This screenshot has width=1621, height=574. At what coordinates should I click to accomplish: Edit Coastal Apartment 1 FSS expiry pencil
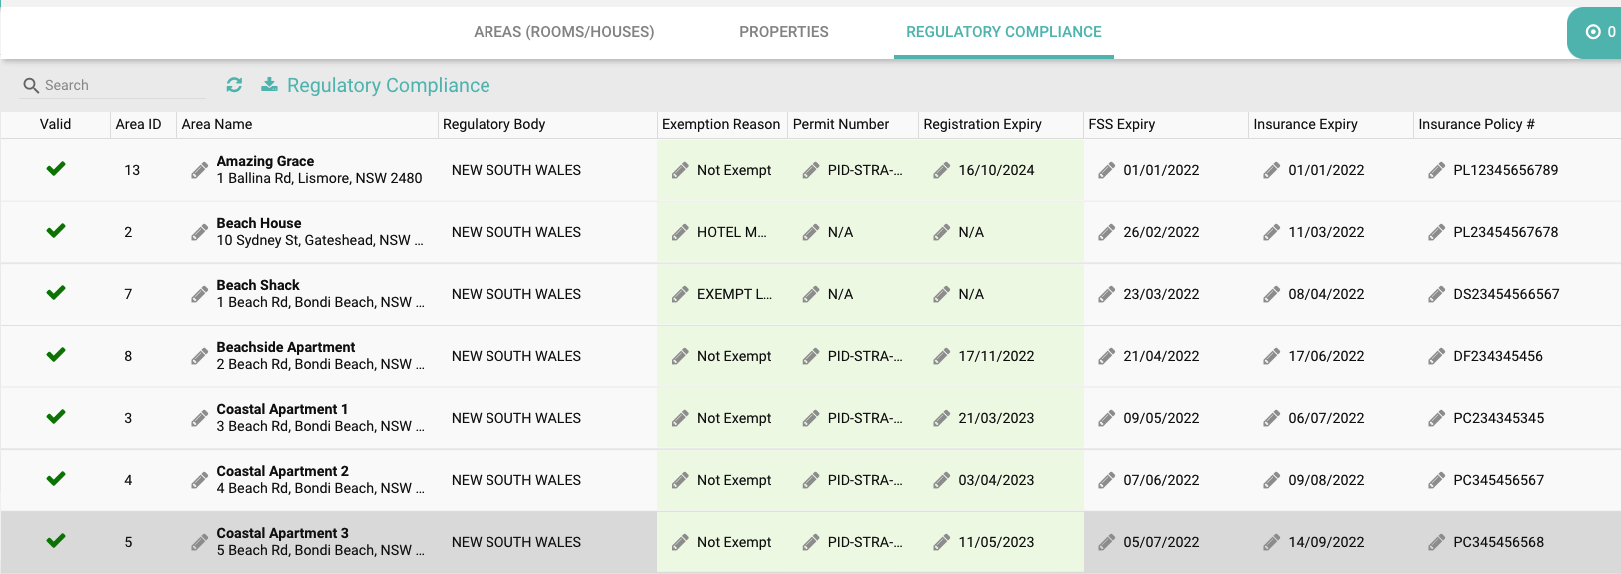1106,418
